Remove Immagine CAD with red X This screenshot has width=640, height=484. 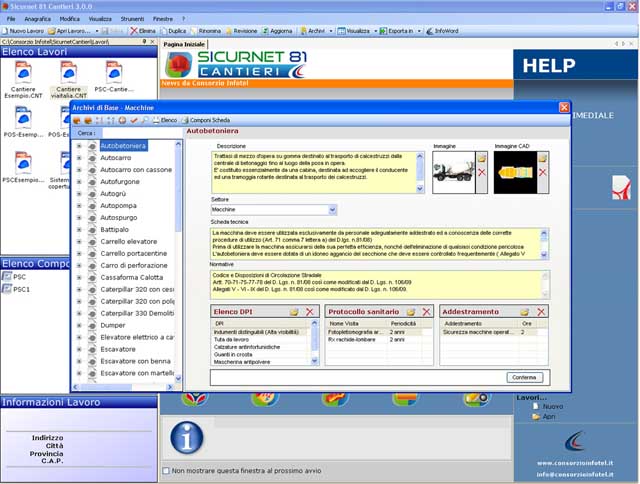[x=542, y=172]
